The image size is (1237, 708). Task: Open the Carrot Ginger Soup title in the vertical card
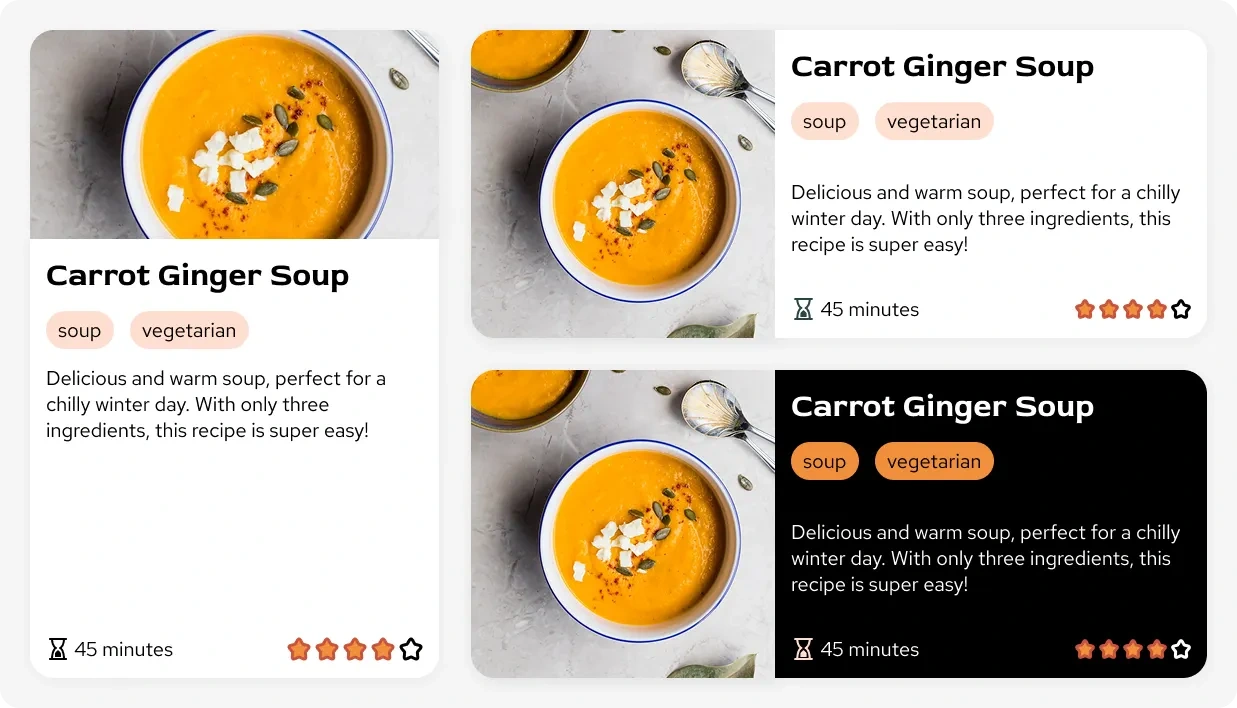(198, 275)
